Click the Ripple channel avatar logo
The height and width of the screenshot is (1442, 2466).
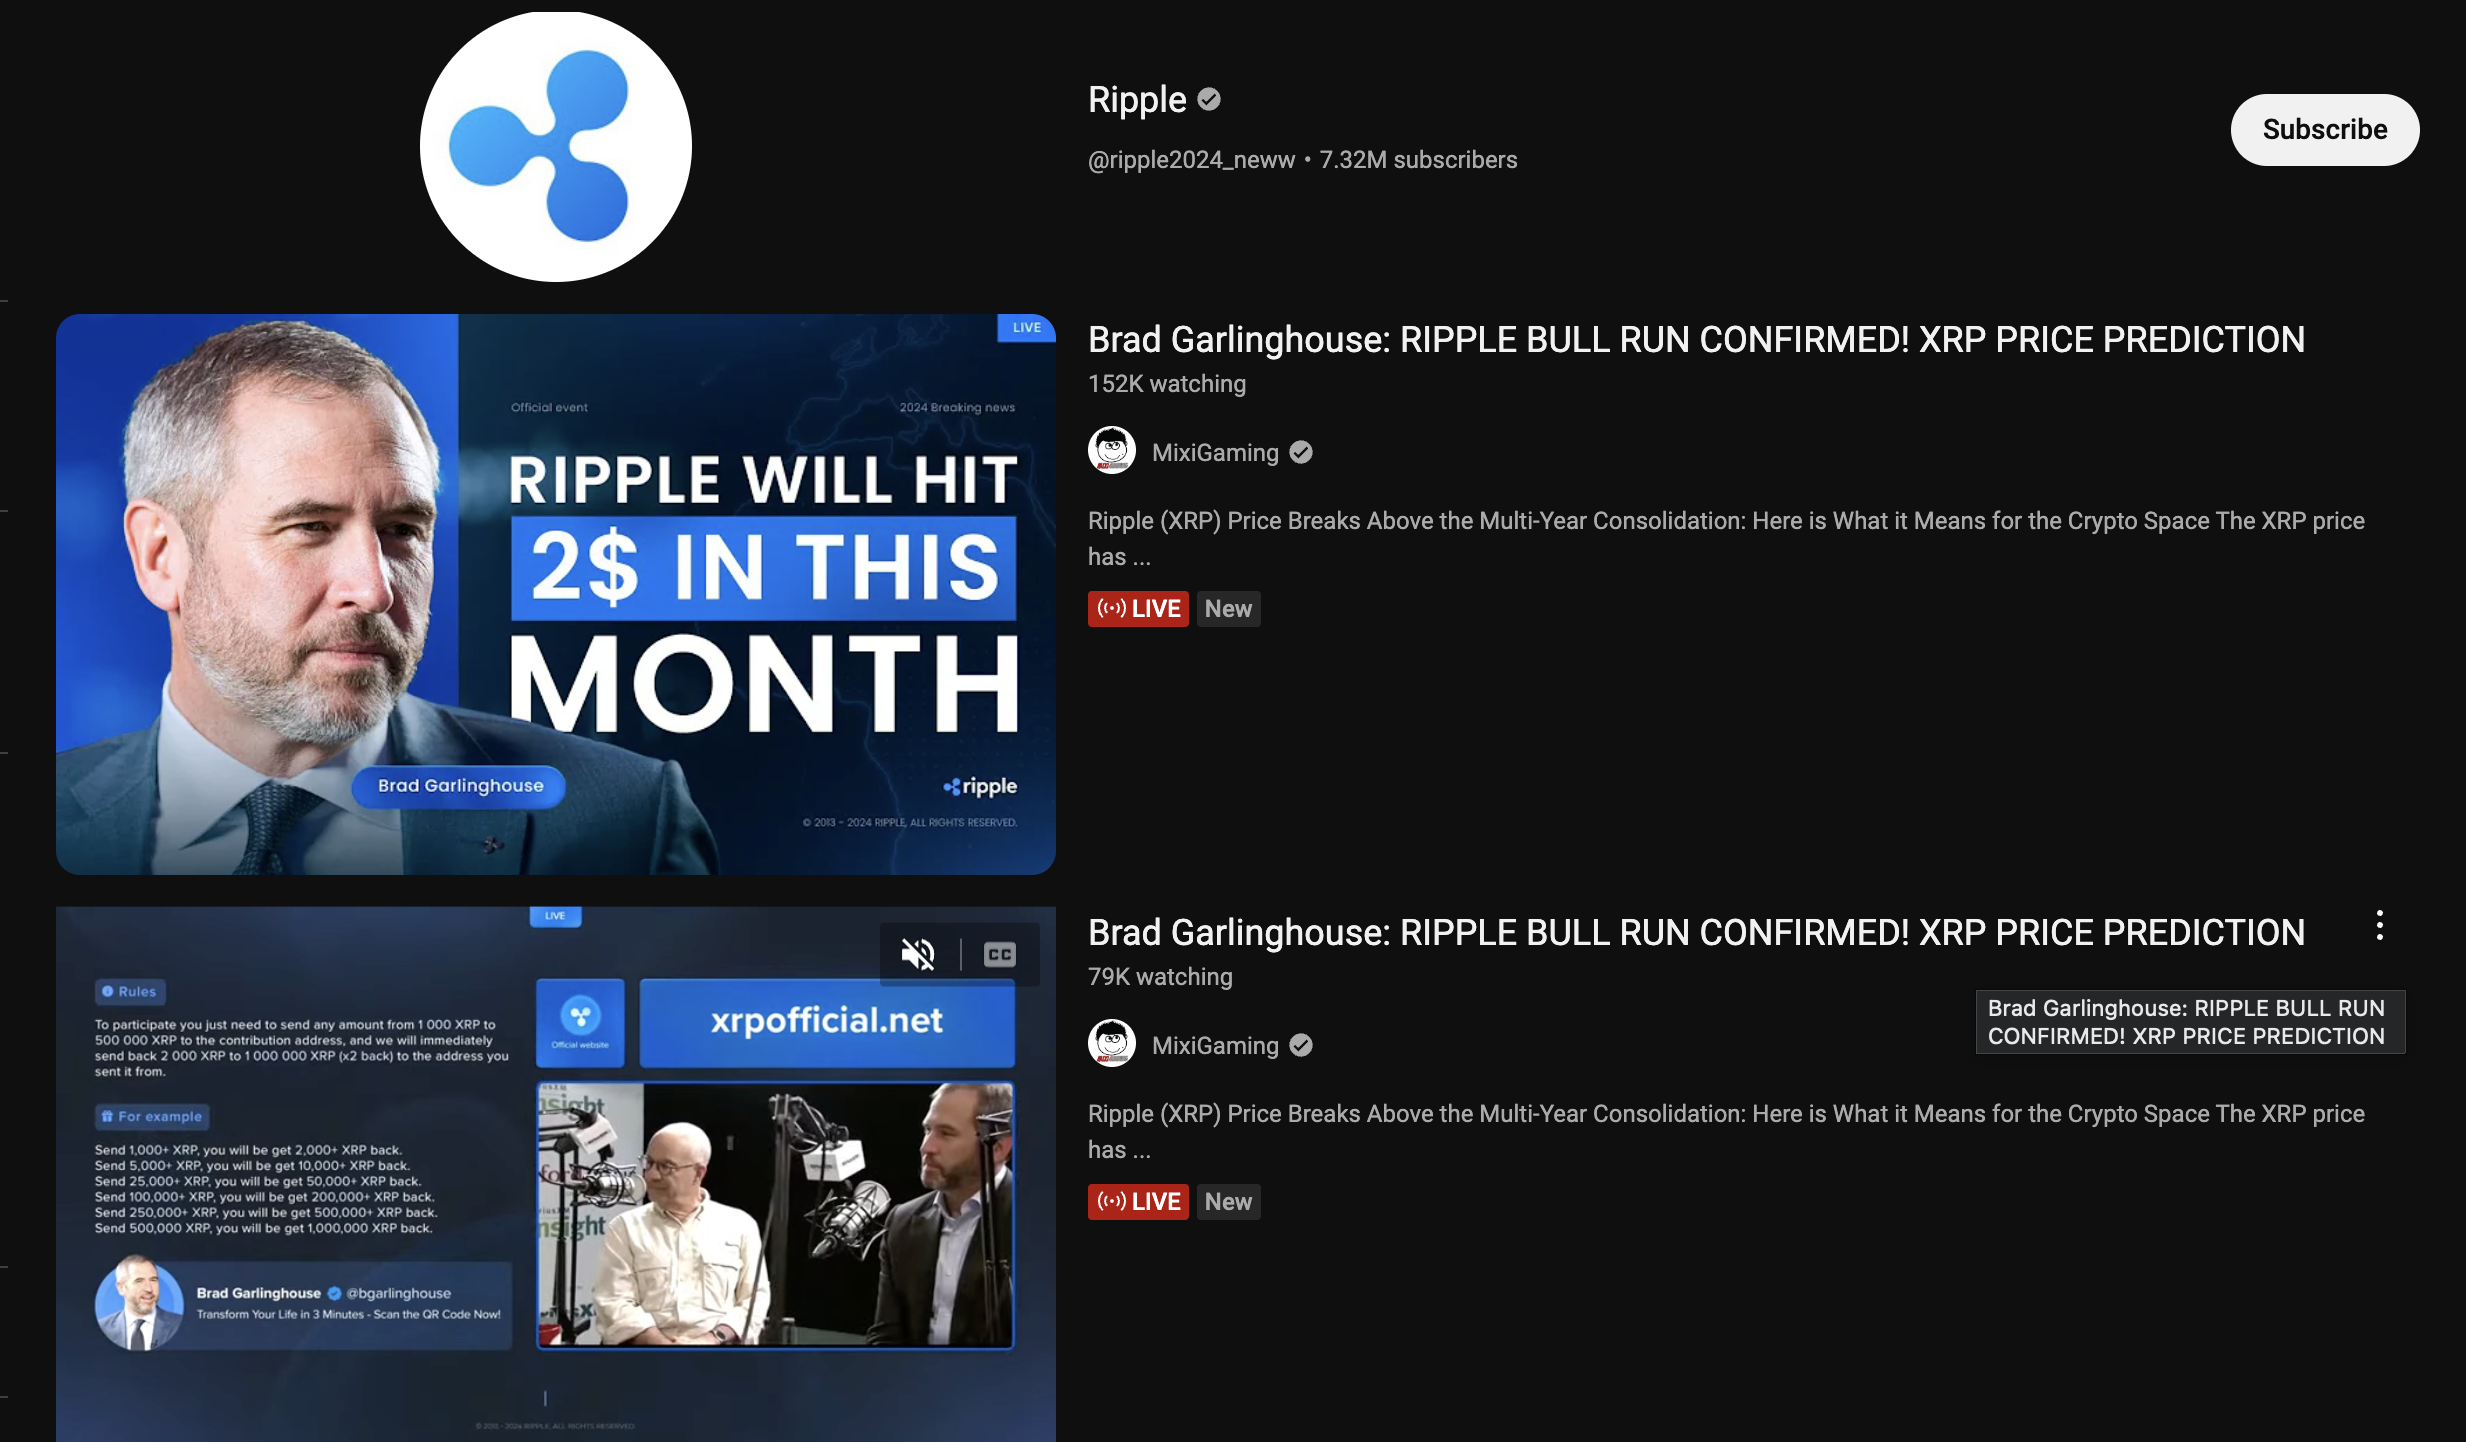[555, 146]
